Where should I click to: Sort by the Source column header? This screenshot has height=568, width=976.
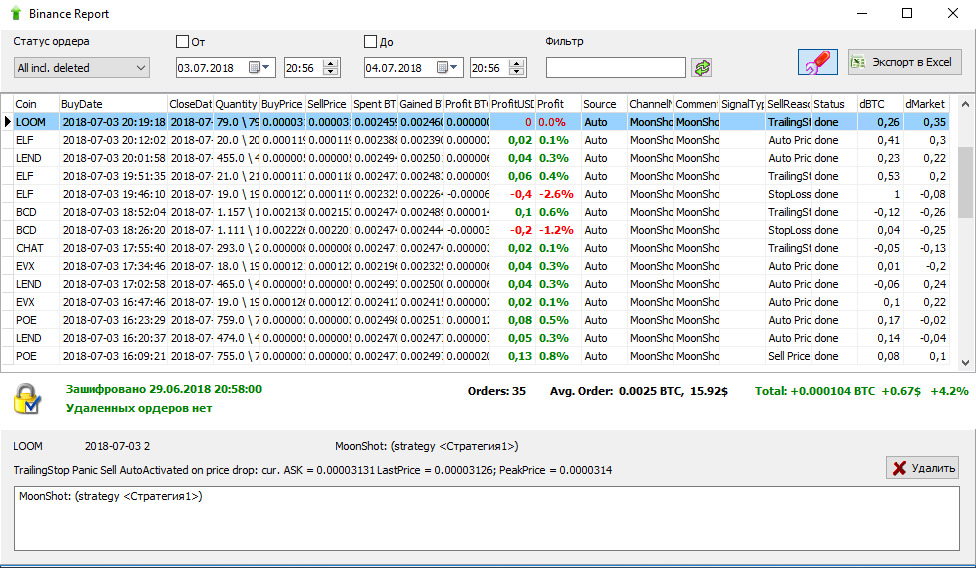point(604,104)
